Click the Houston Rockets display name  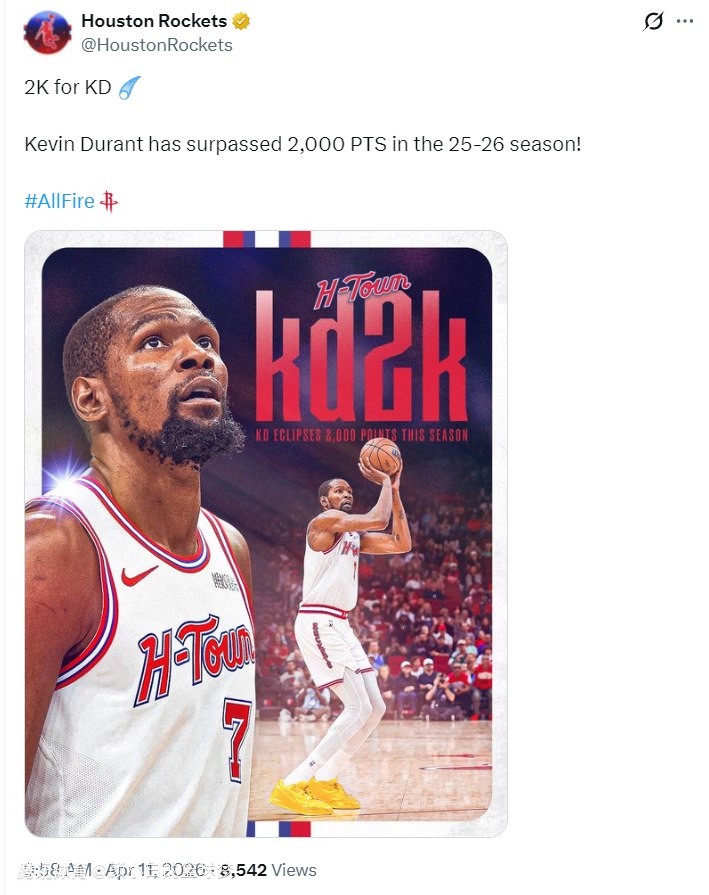tap(154, 21)
